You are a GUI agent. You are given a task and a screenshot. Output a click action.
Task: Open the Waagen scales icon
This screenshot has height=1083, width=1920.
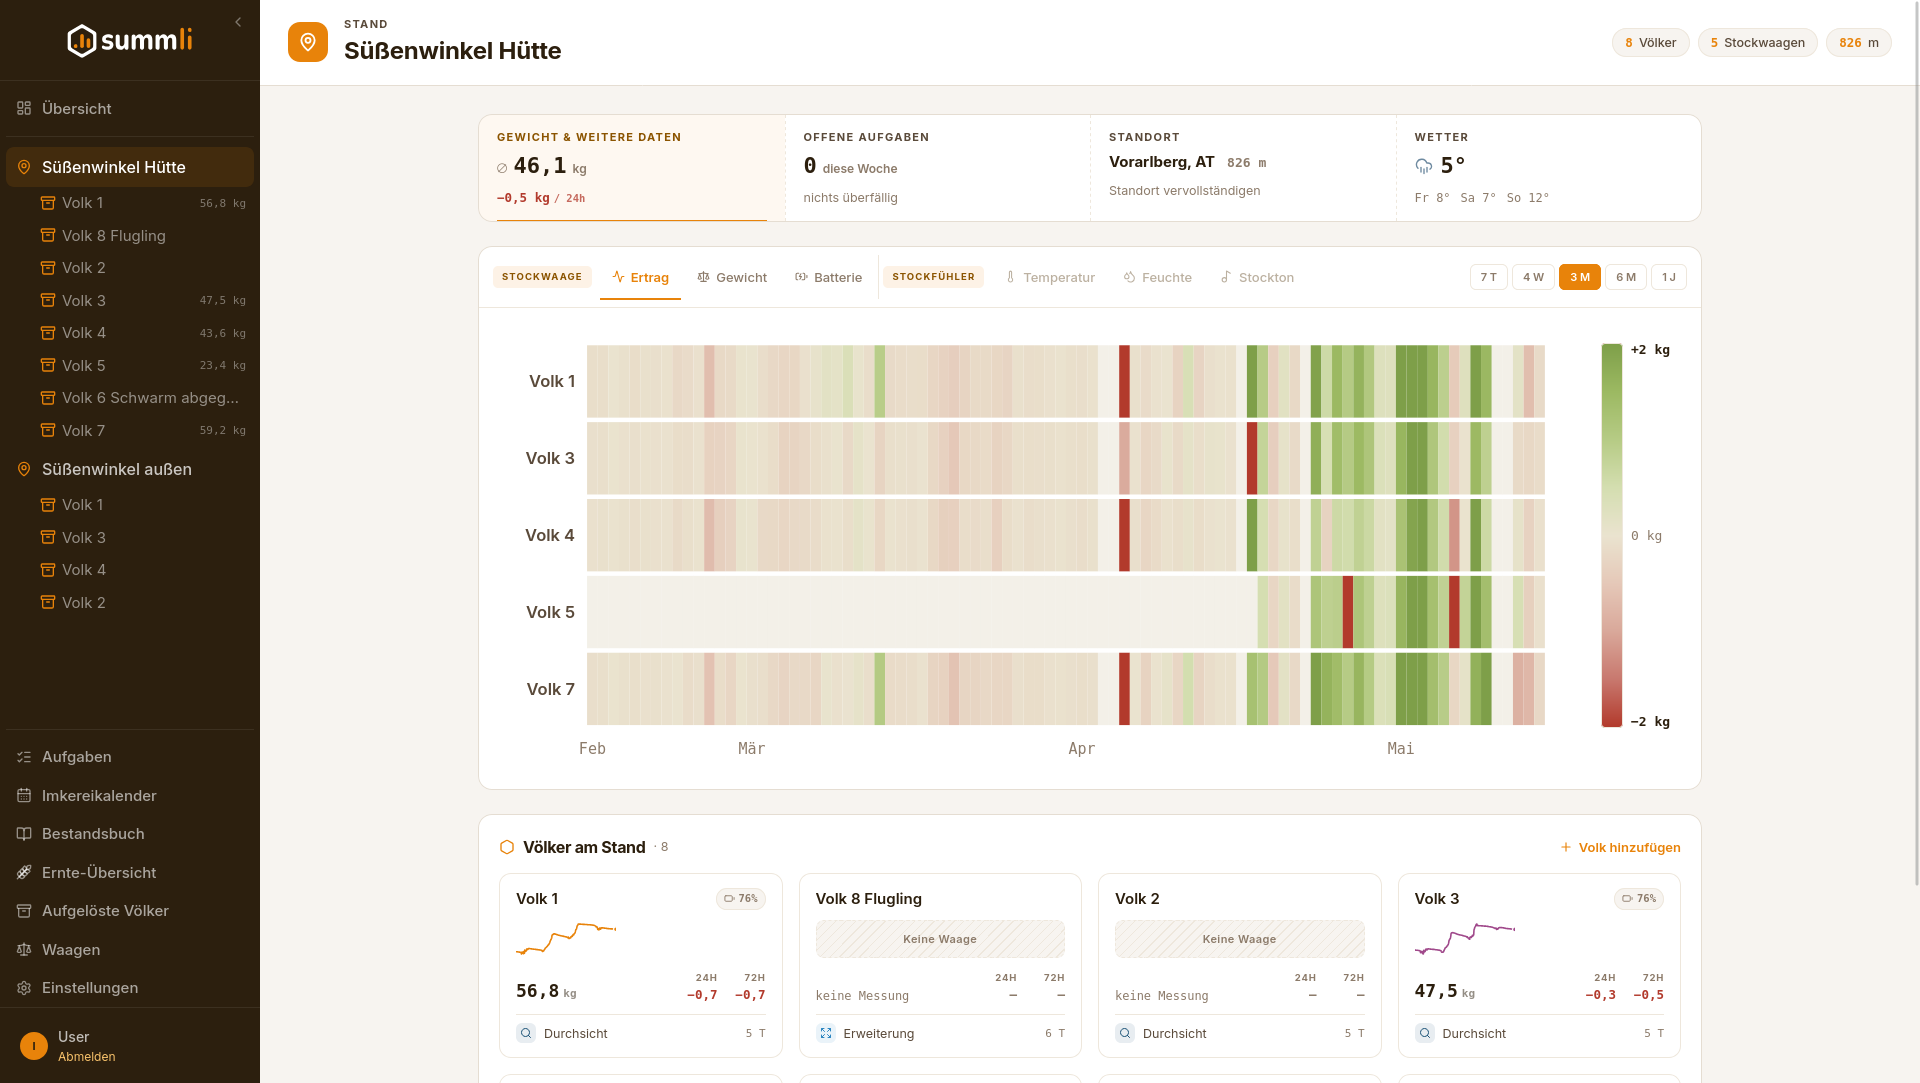[24, 950]
